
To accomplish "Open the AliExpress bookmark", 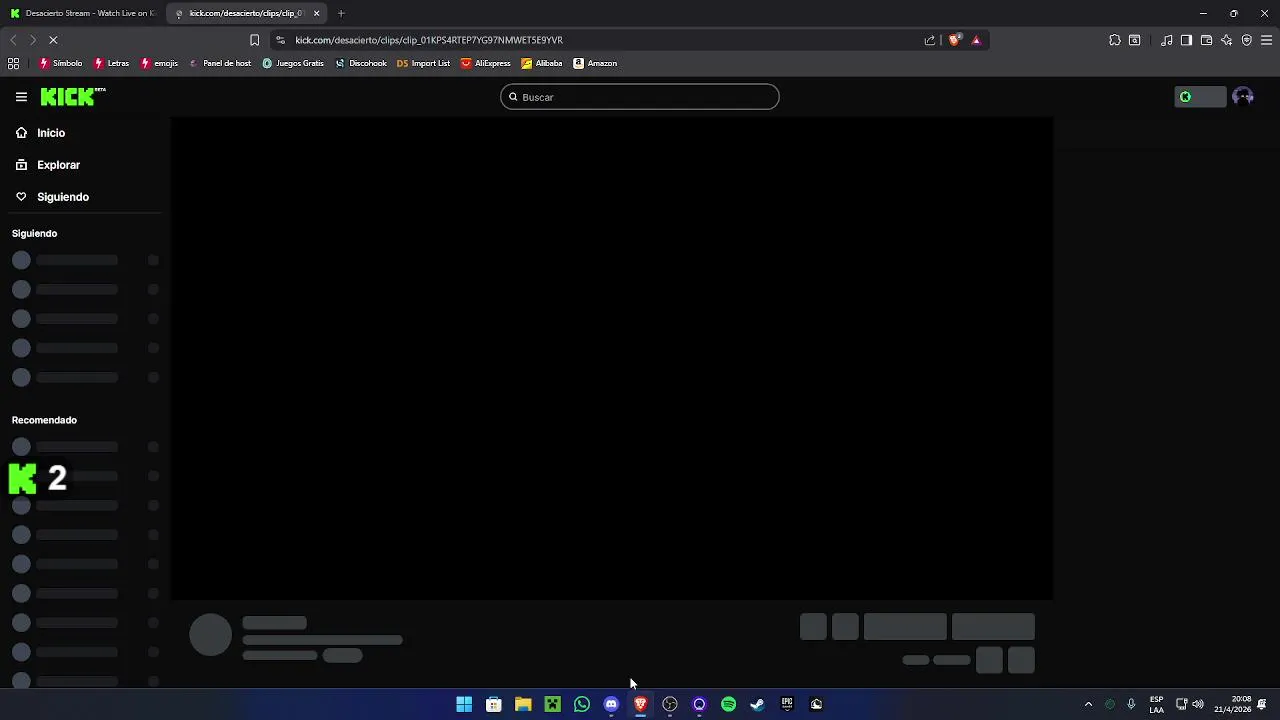I will [x=486, y=63].
